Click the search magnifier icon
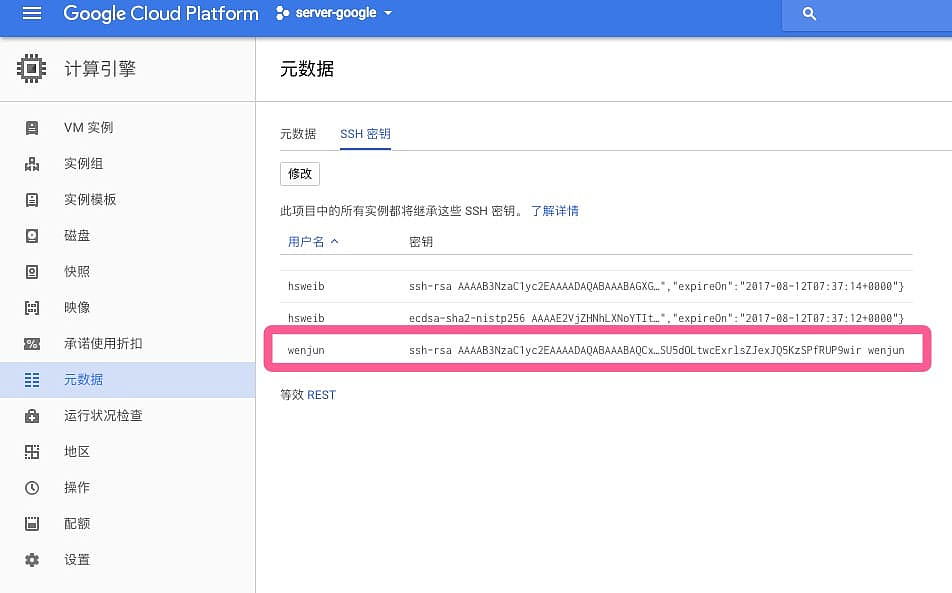Viewport: 952px width, 593px height. pyautogui.click(x=810, y=14)
